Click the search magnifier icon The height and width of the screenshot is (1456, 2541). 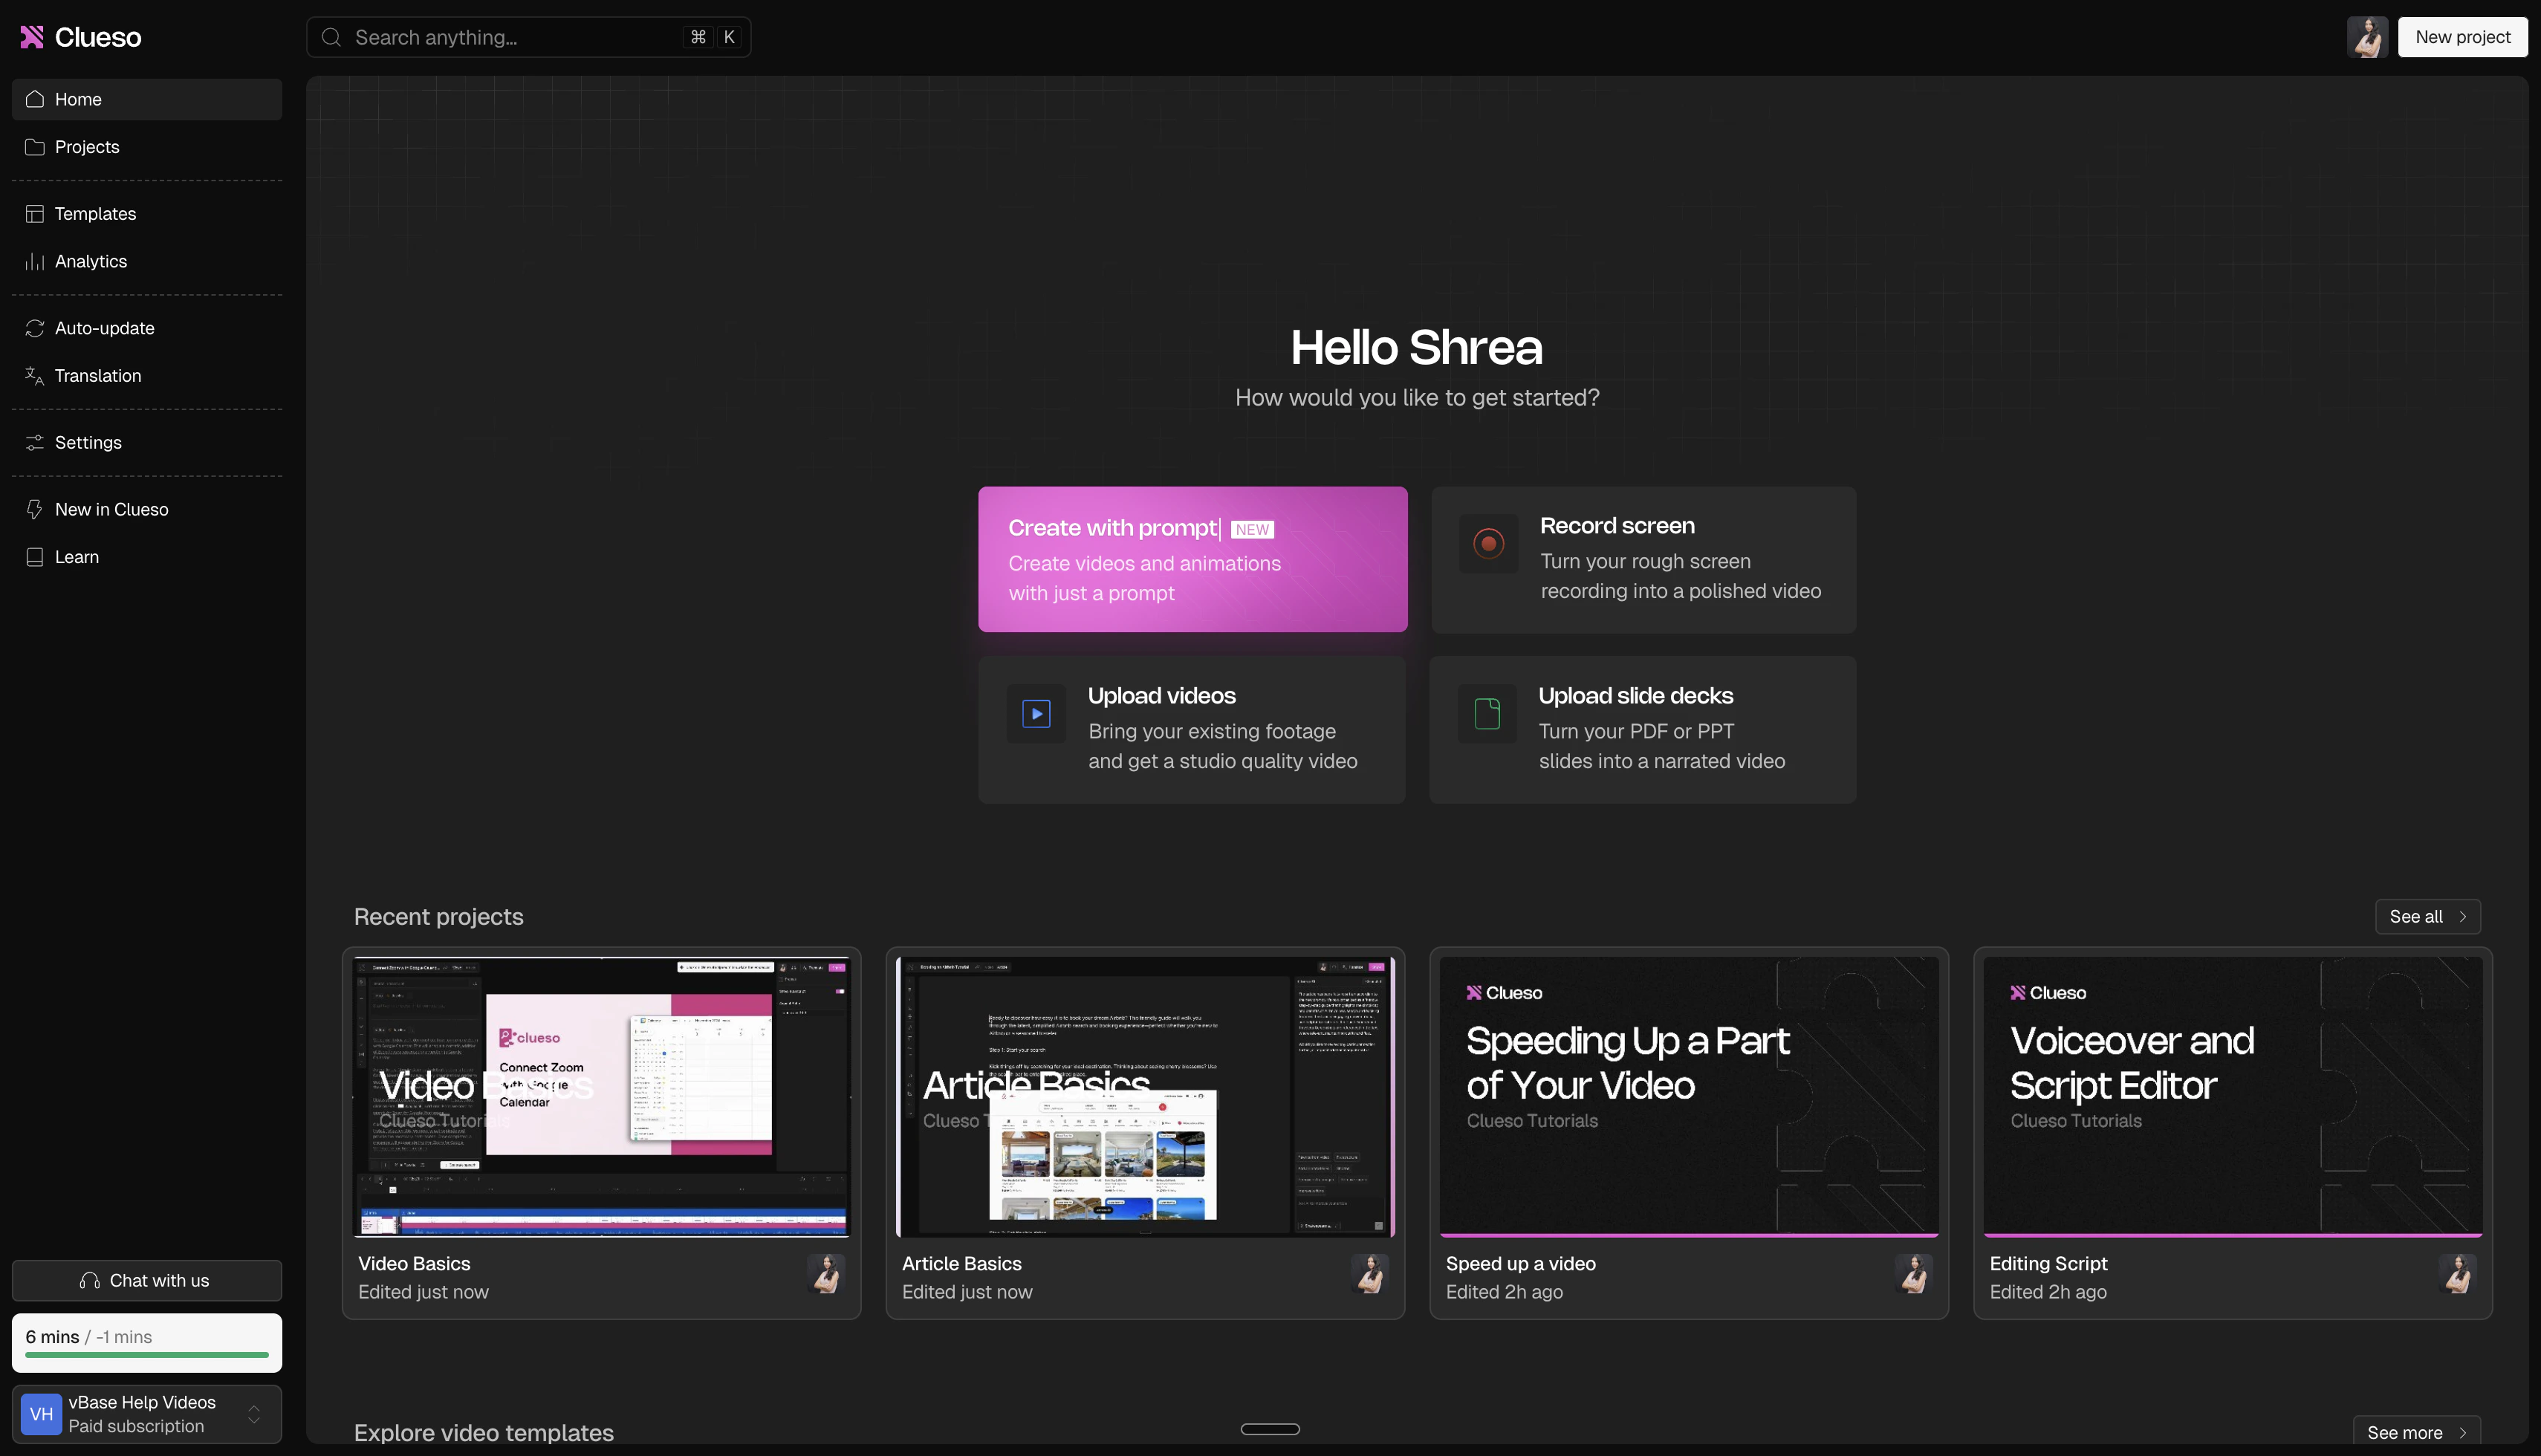coord(331,37)
